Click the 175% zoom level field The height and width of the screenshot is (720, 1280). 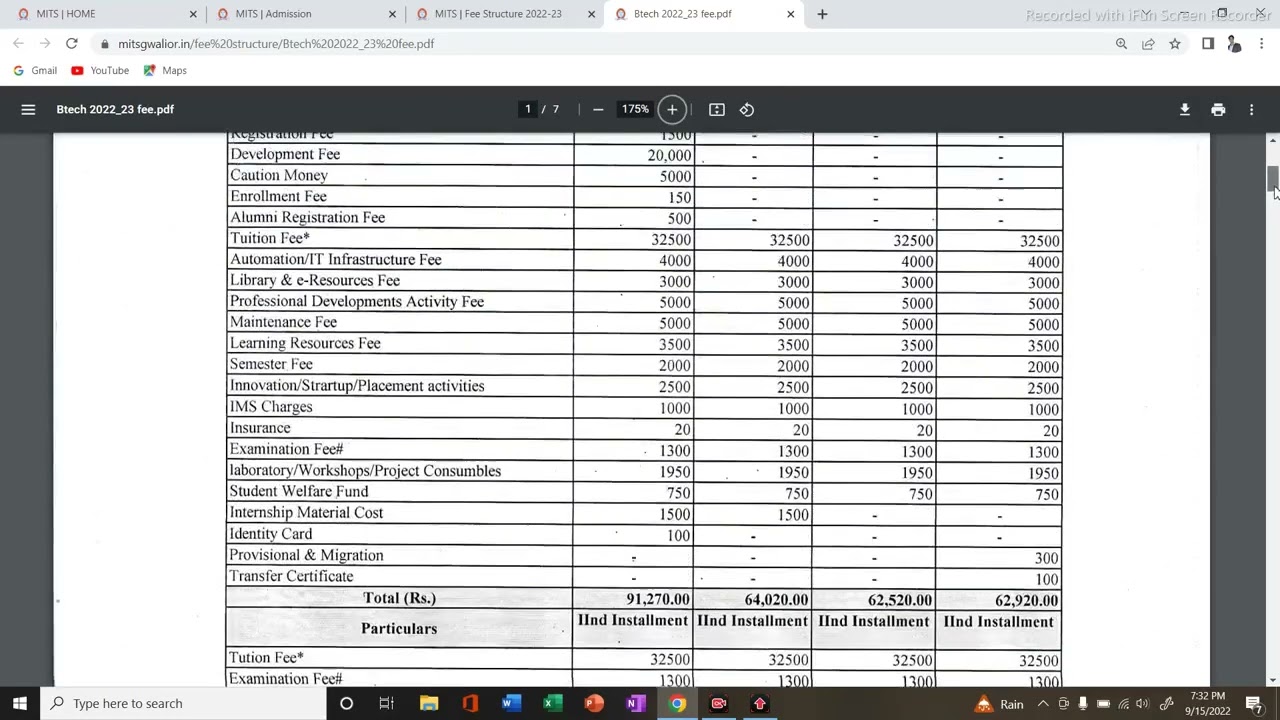[x=635, y=109]
